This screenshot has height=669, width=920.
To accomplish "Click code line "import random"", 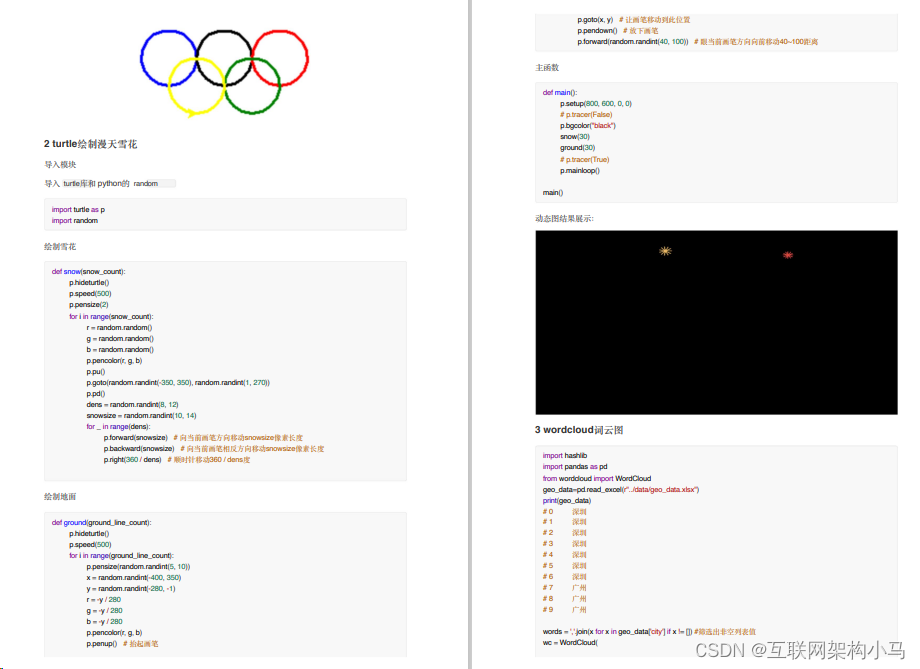I will click(75, 221).
